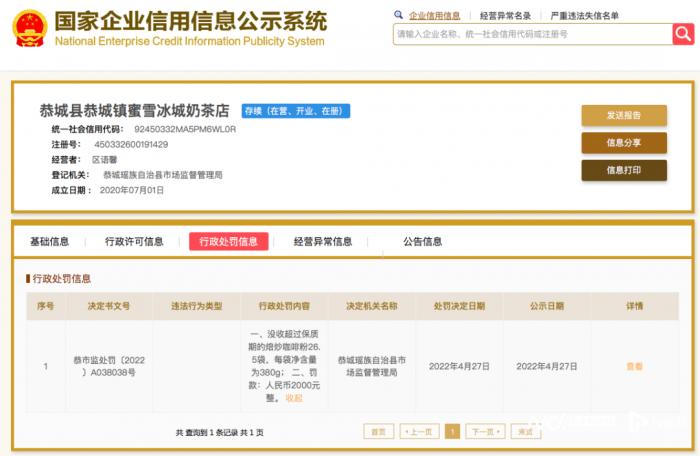This screenshot has height=456, width=700.
Task: Click the 行政处罚信息 section heading
Action: (62, 279)
